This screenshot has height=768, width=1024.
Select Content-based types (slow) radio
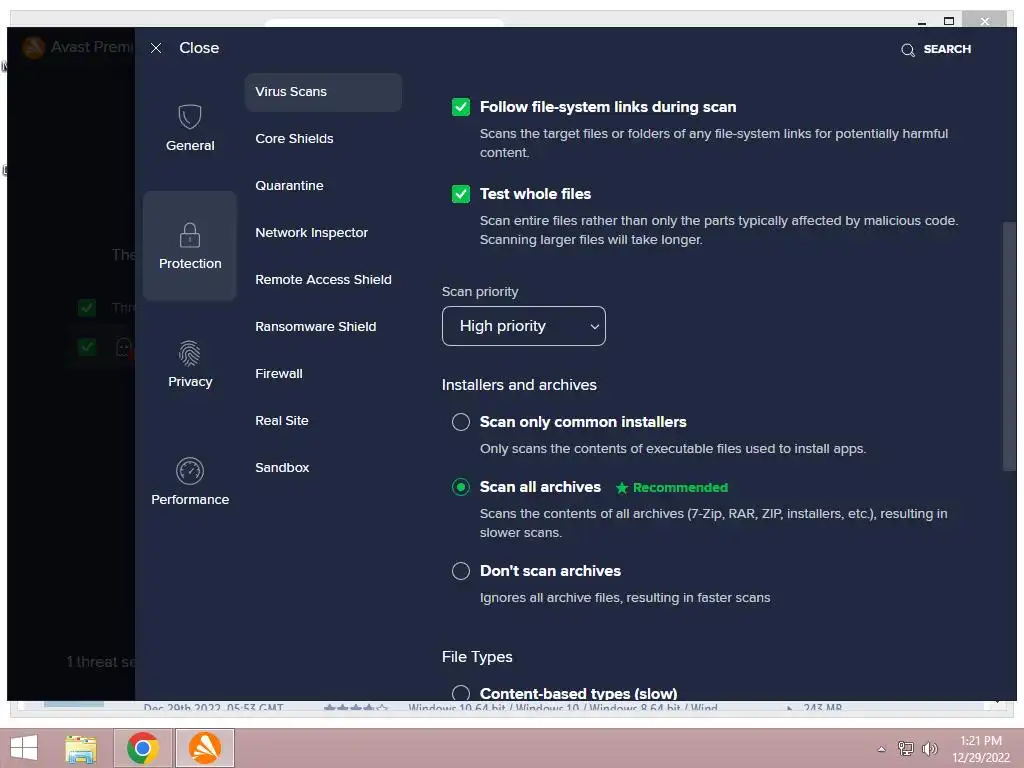pos(461,693)
